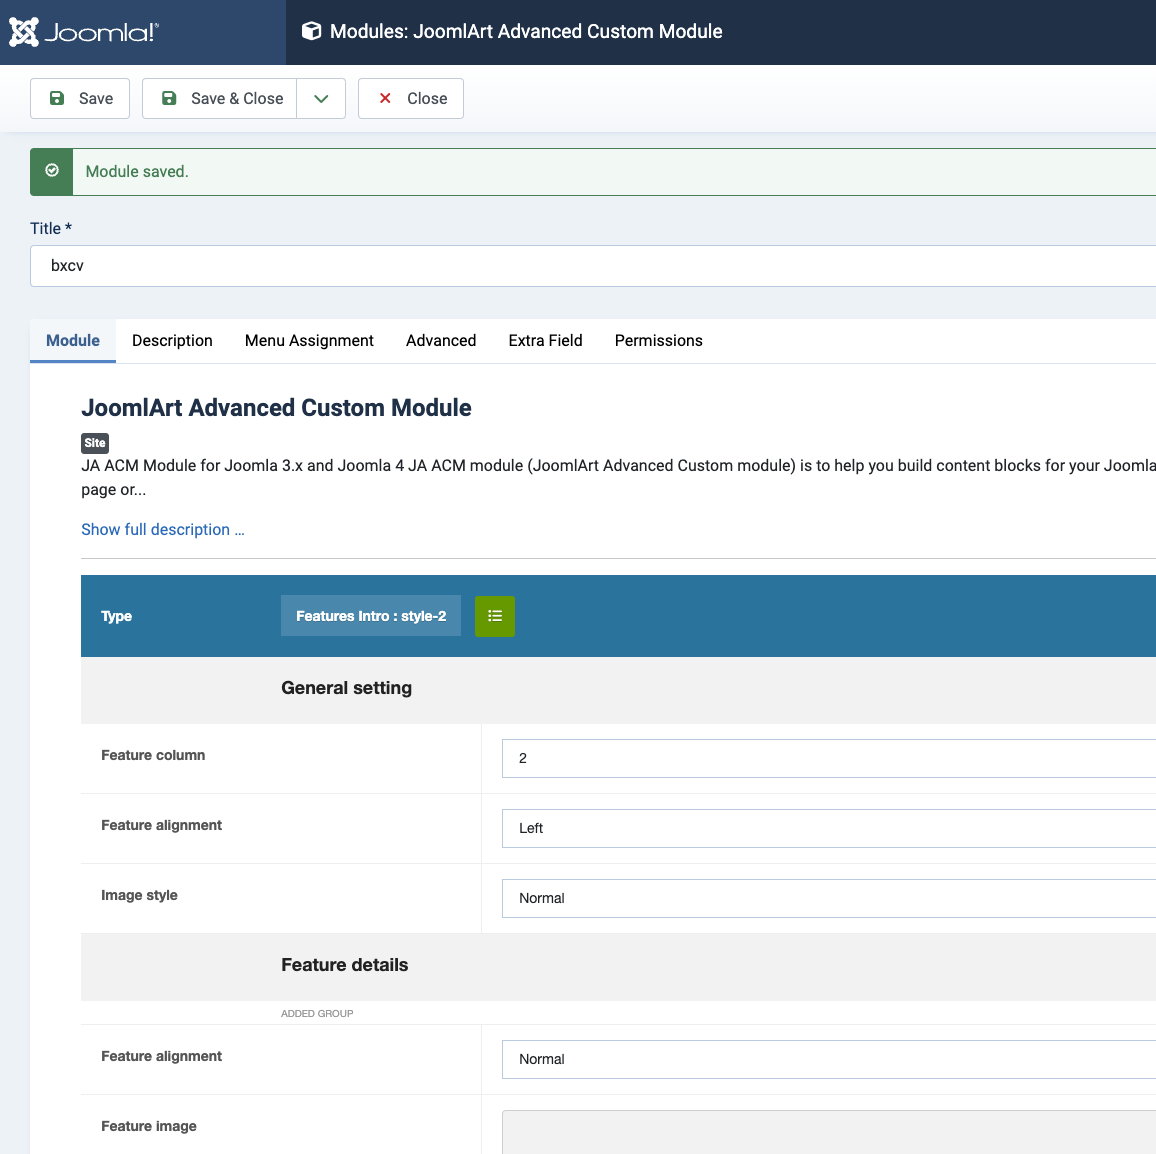
Task: Click the module cube icon in header
Action: point(312,32)
